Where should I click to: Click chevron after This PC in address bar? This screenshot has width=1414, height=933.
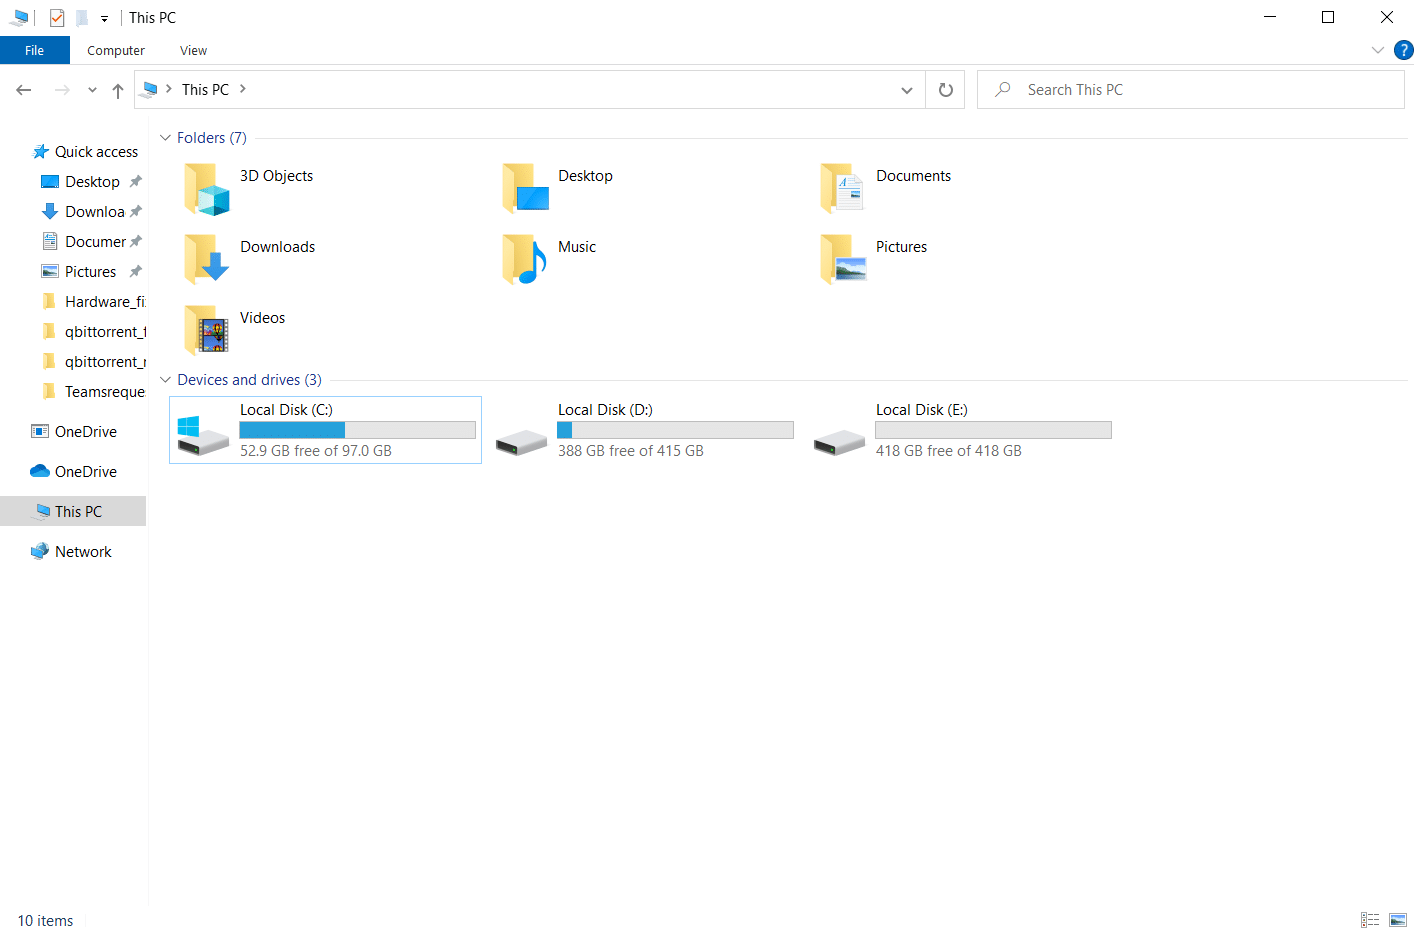[x=243, y=89]
